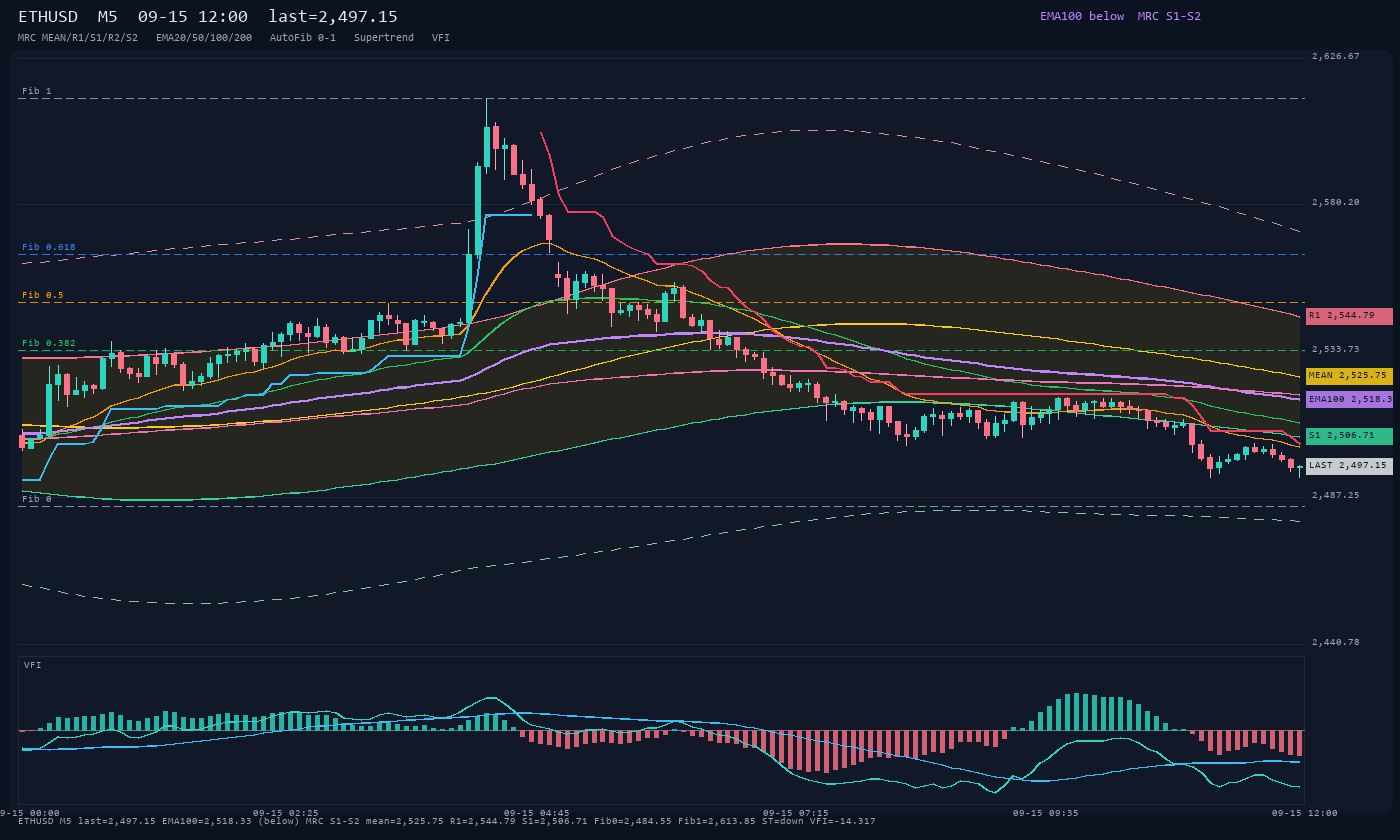Select the green 'S1 2,506.71' price tag
Image resolution: width=1400 pixels, height=840 pixels.
[1349, 436]
